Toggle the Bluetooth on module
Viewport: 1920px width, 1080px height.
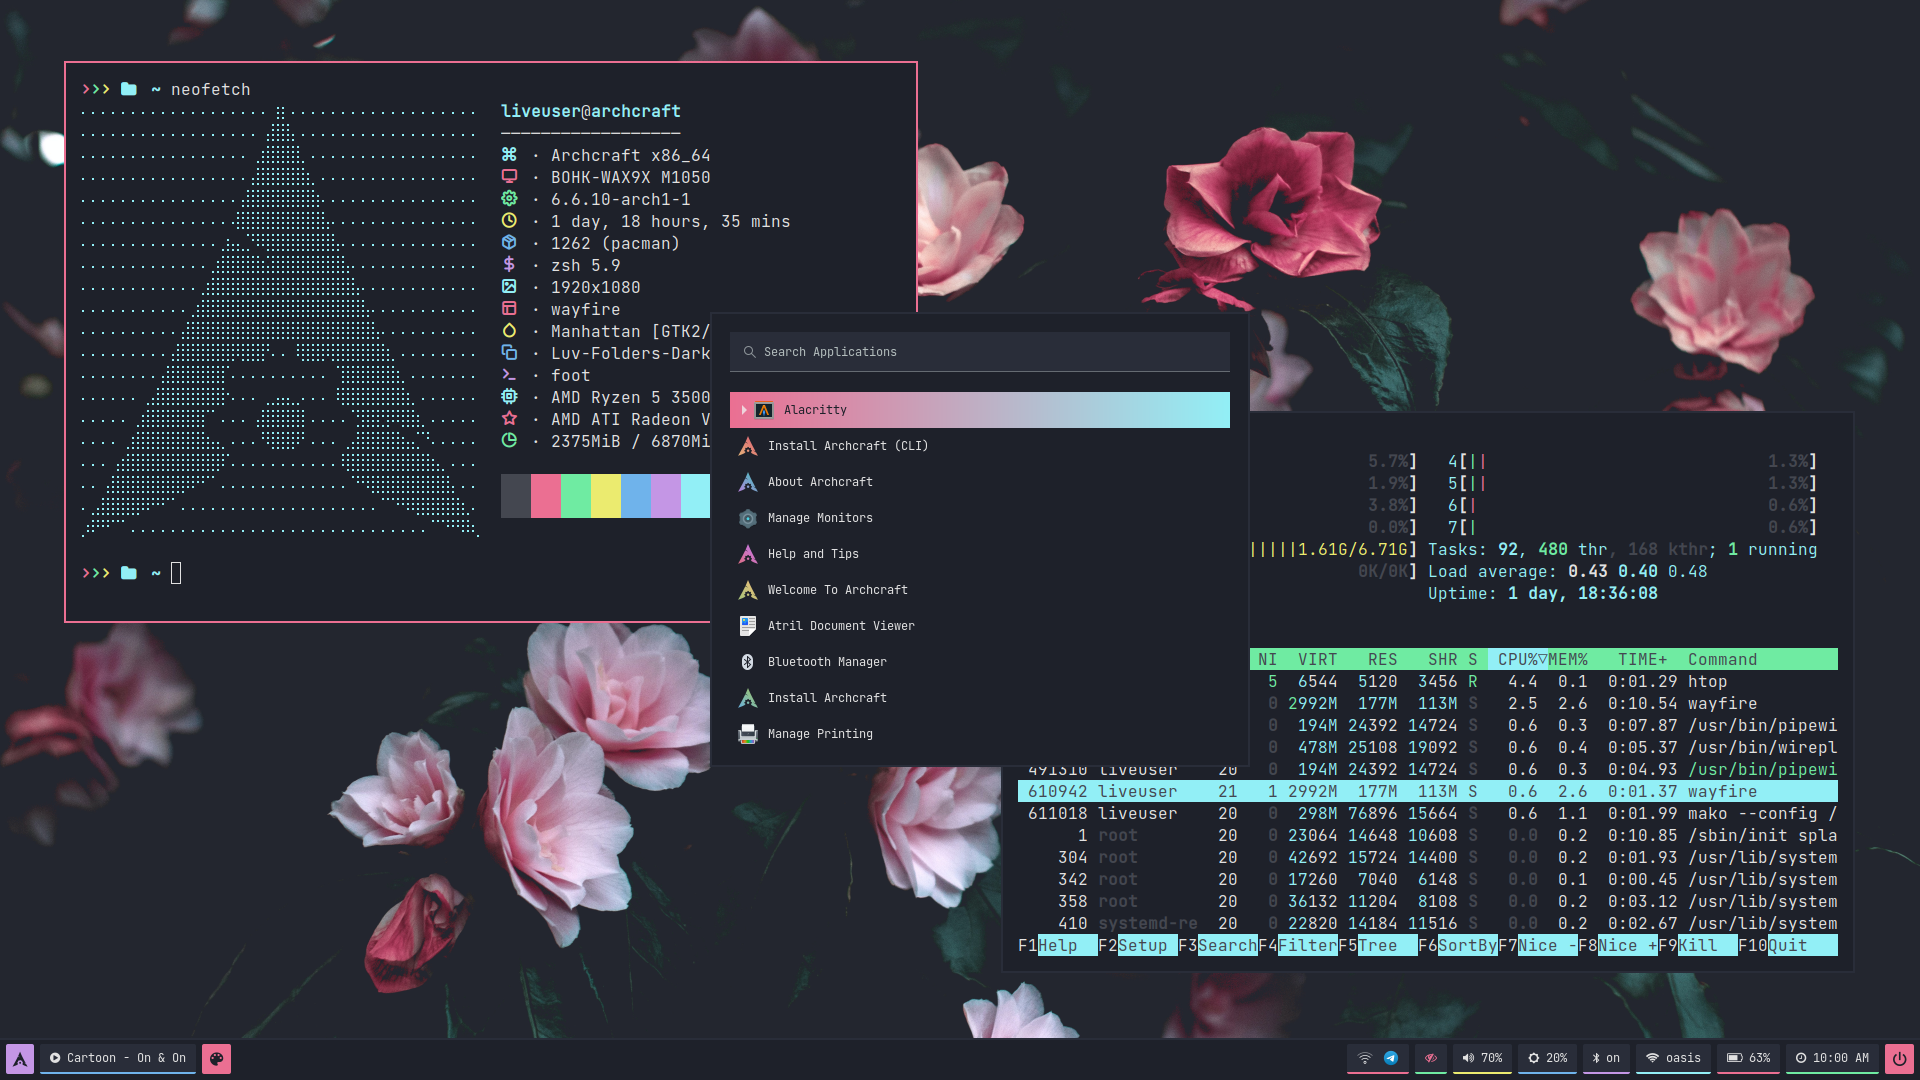[1606, 1058]
